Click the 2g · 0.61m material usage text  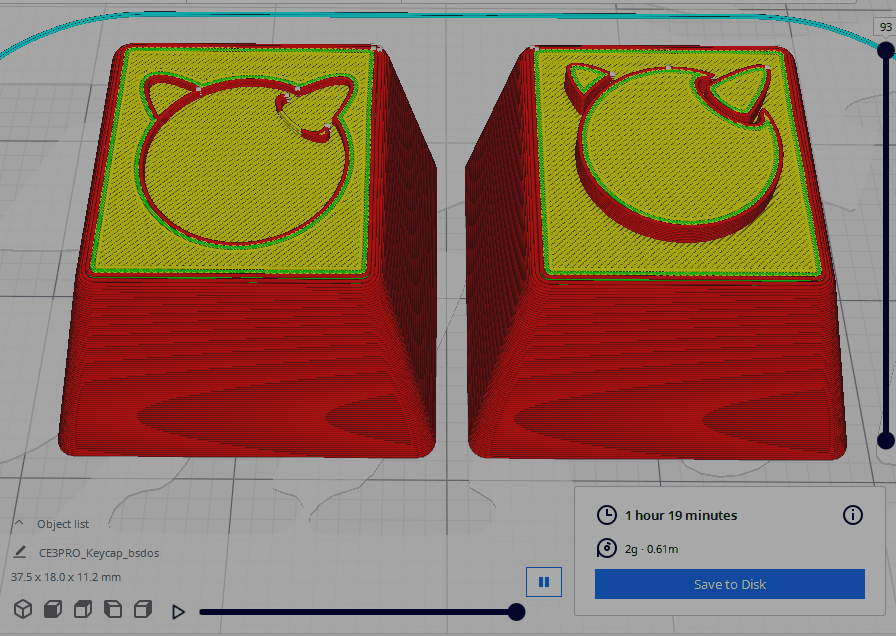[651, 549]
